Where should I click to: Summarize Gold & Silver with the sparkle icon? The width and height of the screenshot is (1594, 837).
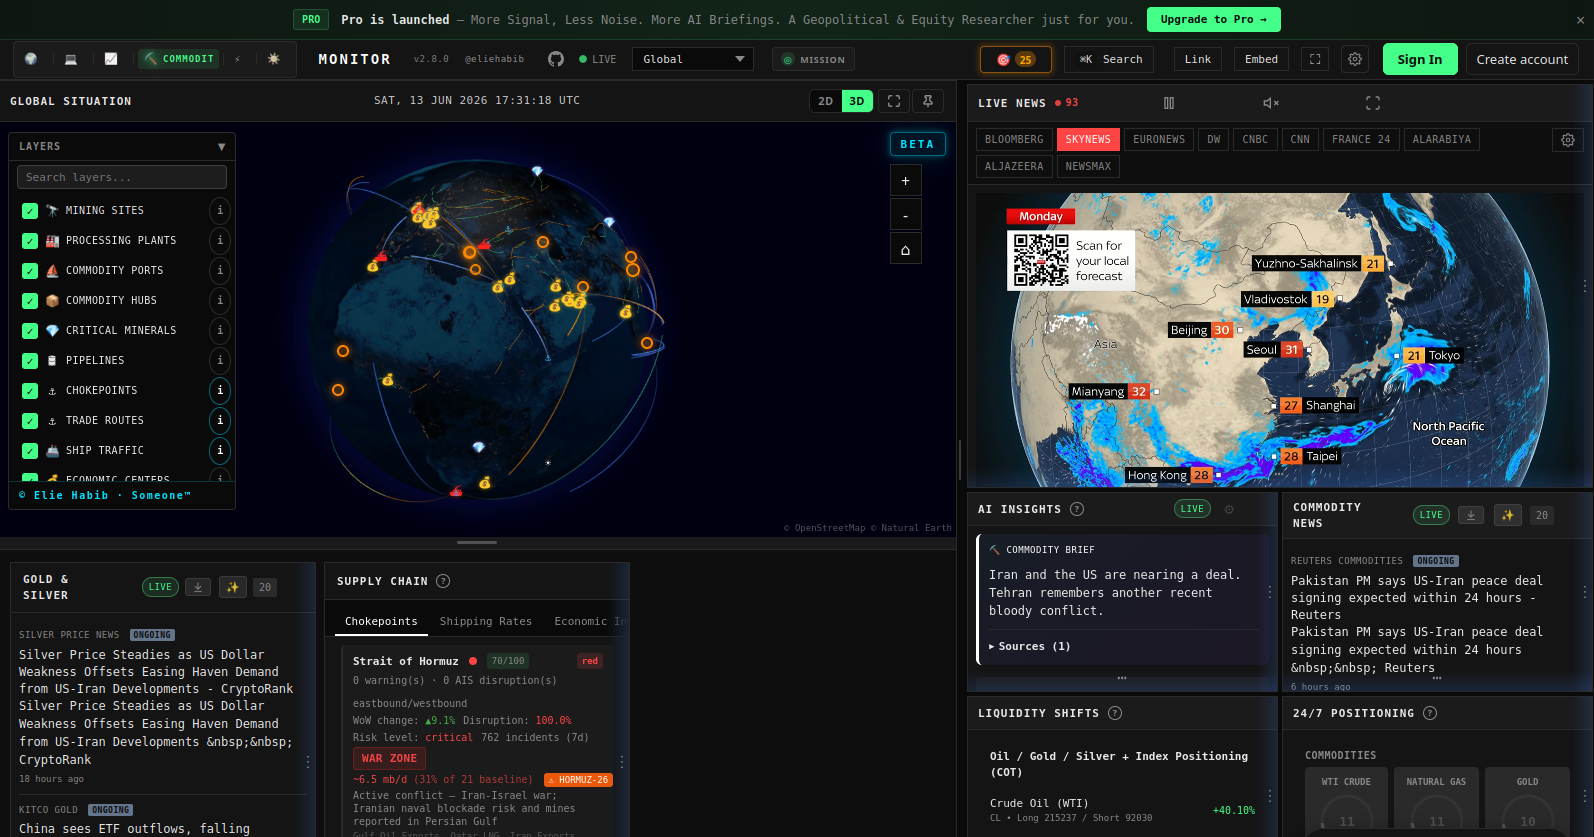point(233,587)
